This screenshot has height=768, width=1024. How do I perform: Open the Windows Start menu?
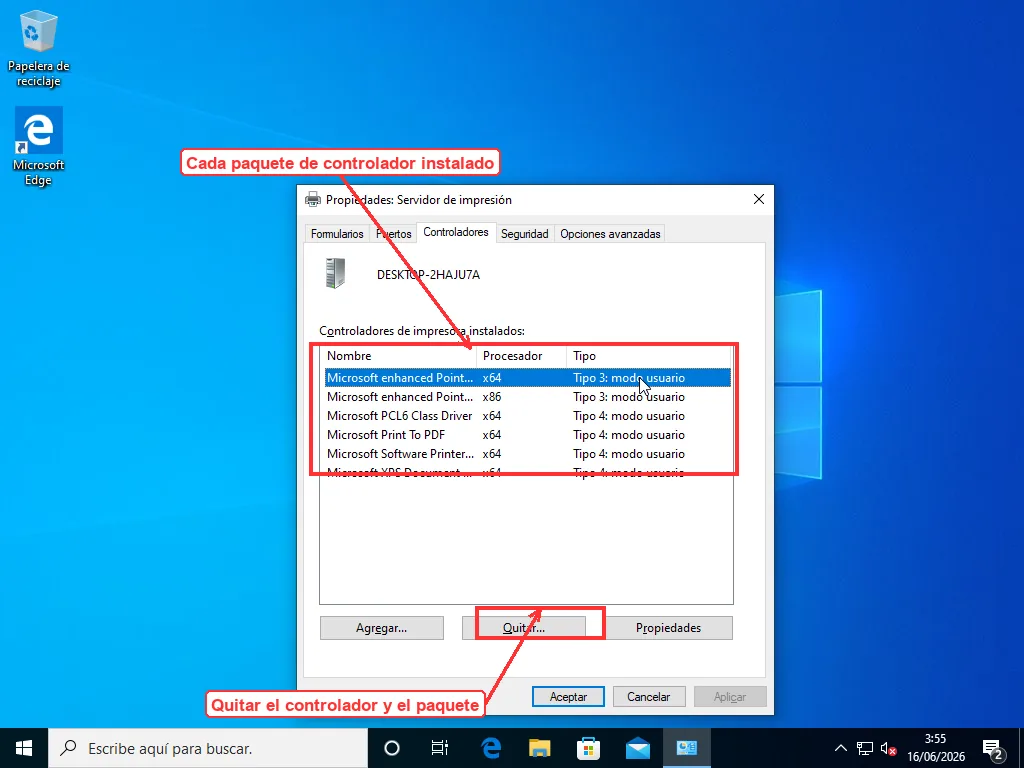24,748
